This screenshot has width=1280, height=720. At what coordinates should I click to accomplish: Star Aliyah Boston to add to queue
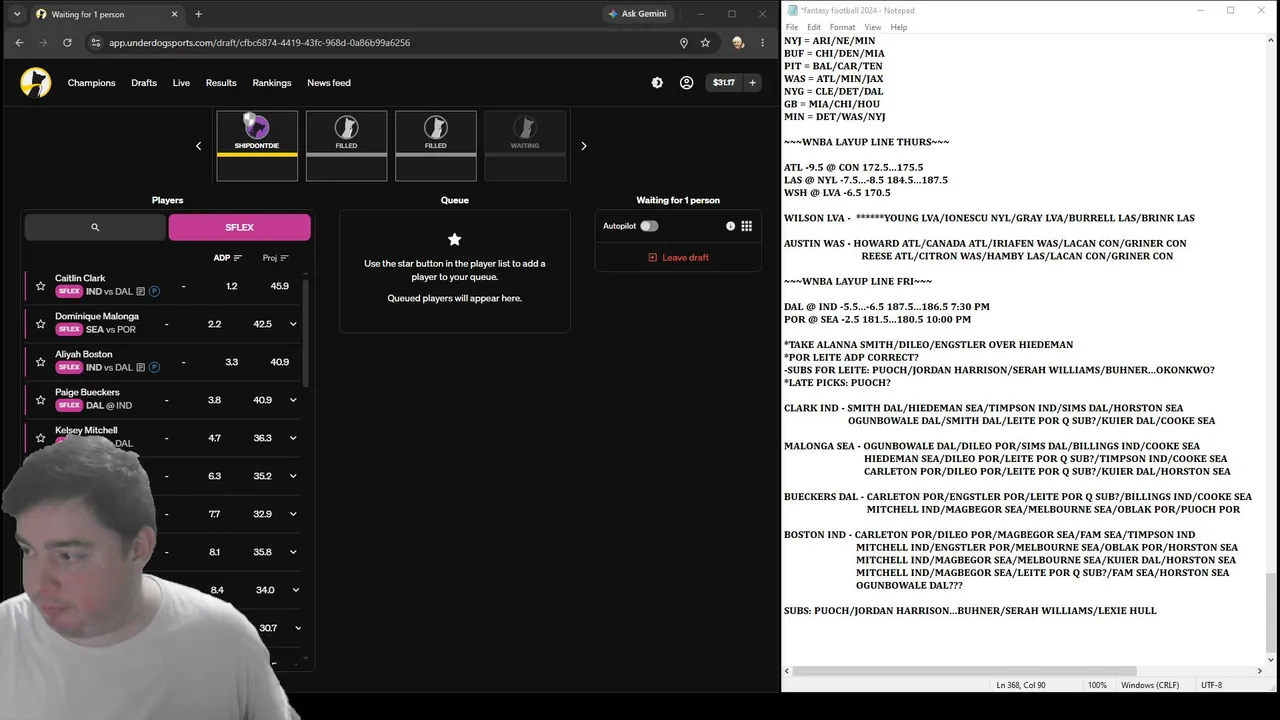[40, 362]
